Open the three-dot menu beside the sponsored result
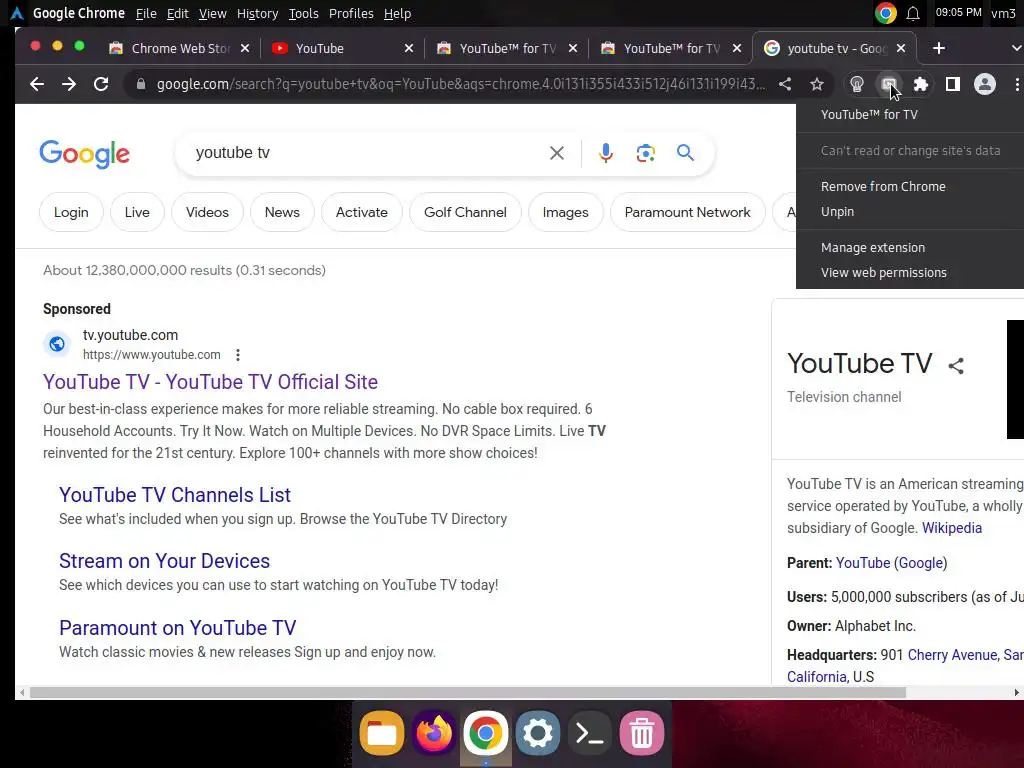1024x768 pixels. [x=238, y=355]
